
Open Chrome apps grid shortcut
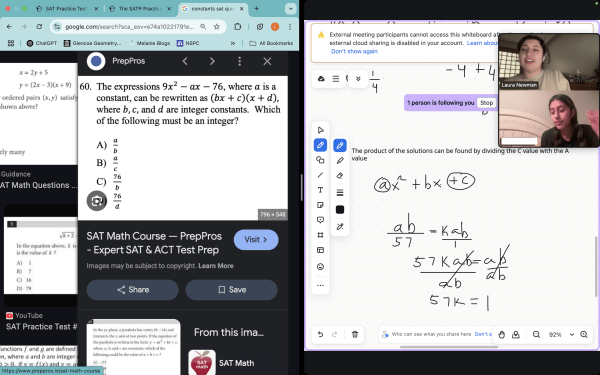11,43
